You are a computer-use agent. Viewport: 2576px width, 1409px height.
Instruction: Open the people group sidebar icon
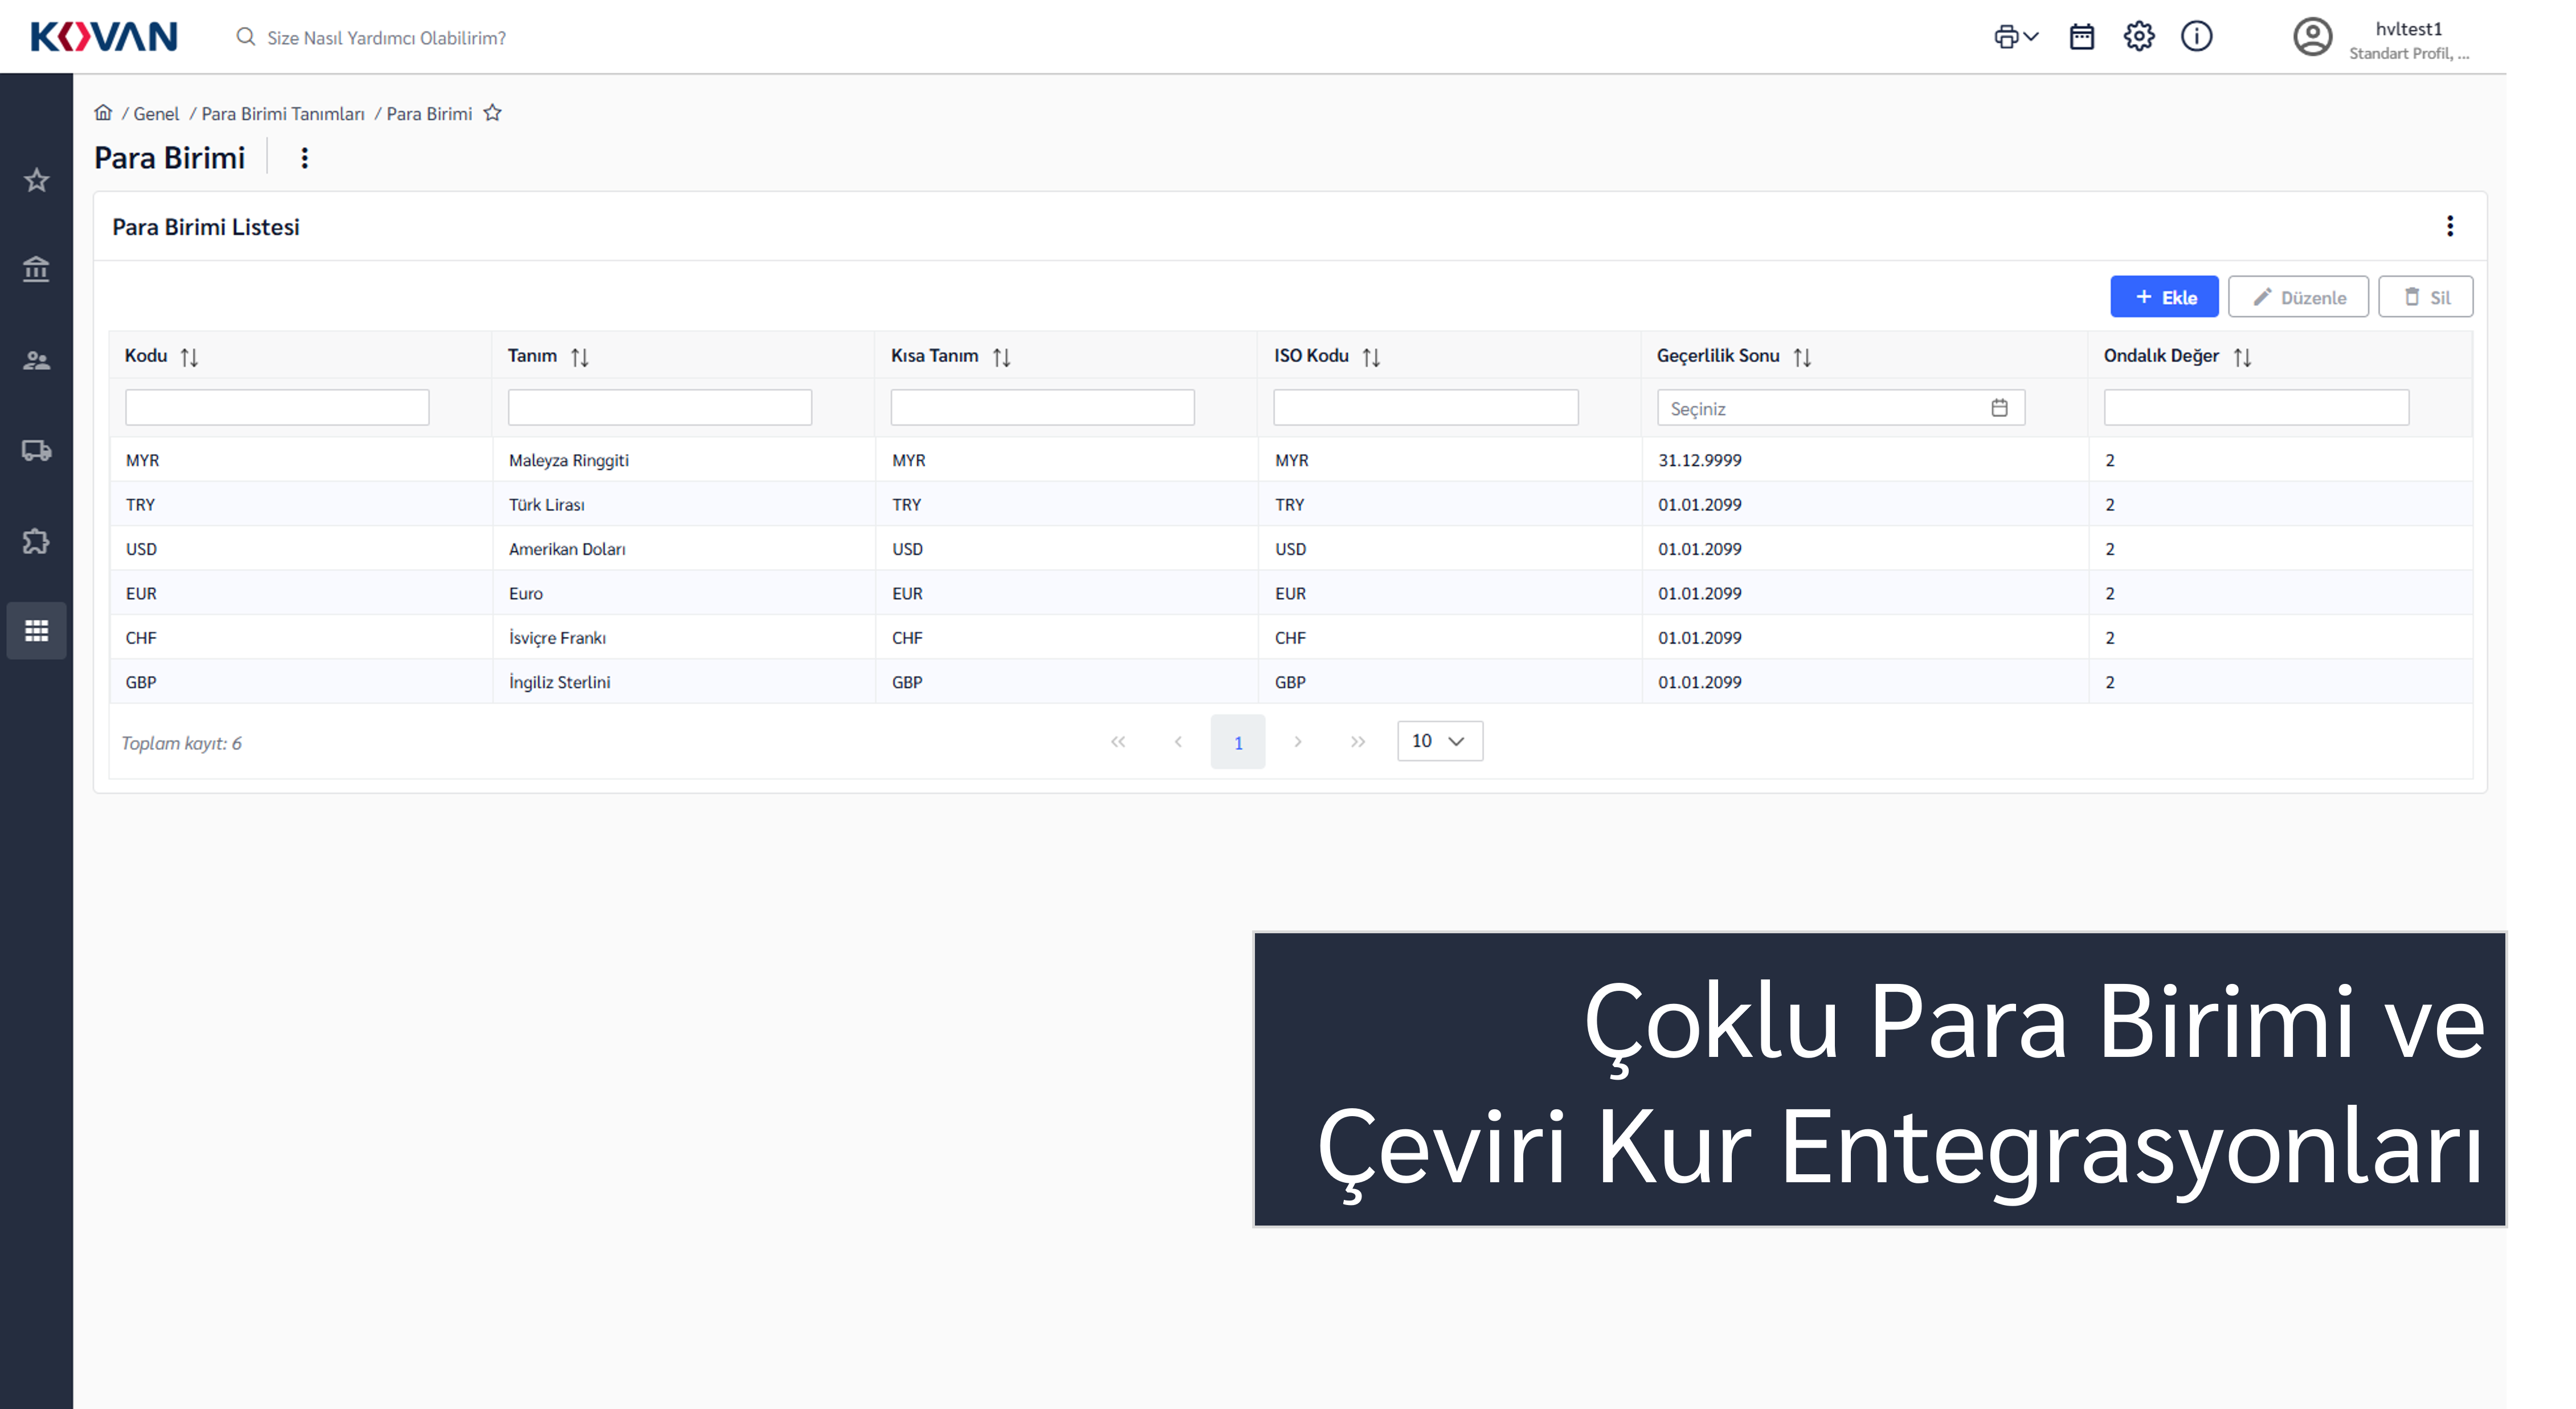coord(36,360)
